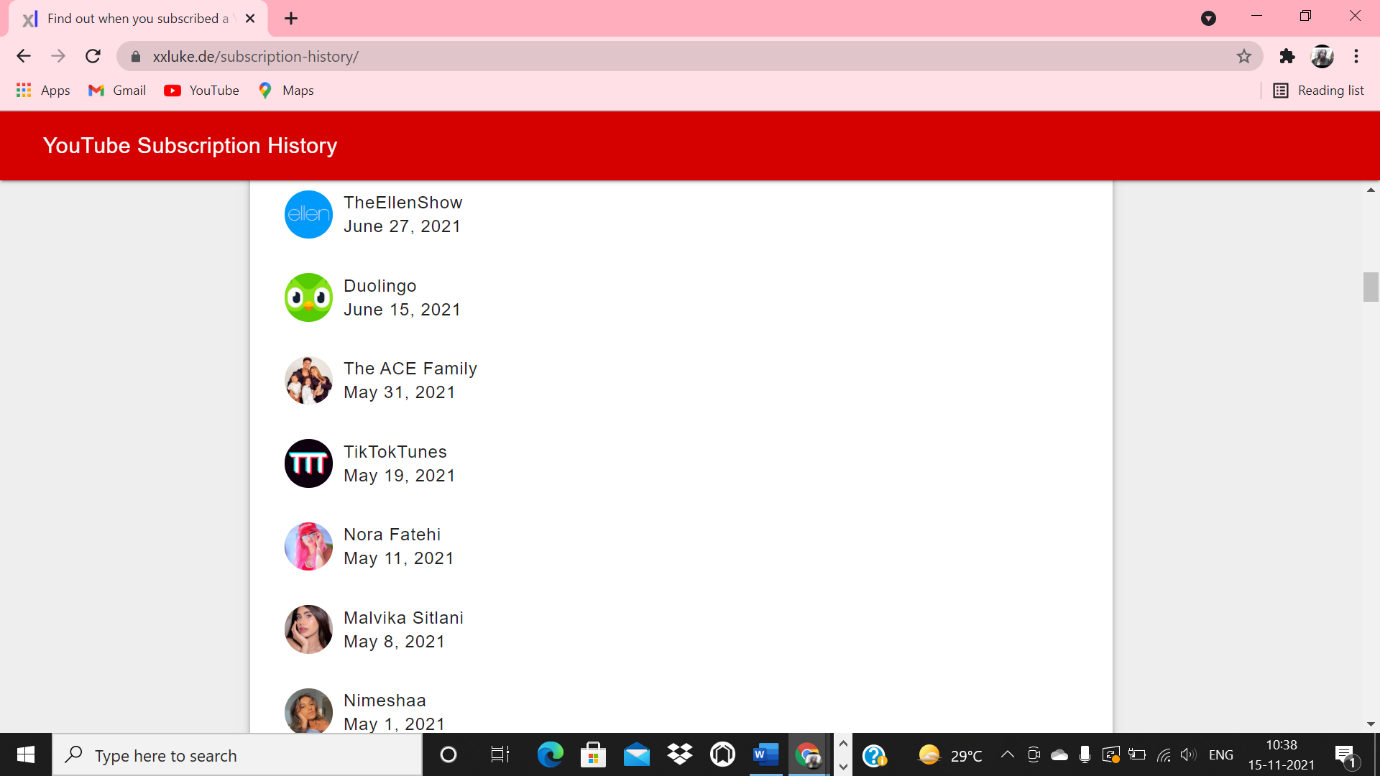Open Maps bookmark

click(286, 90)
